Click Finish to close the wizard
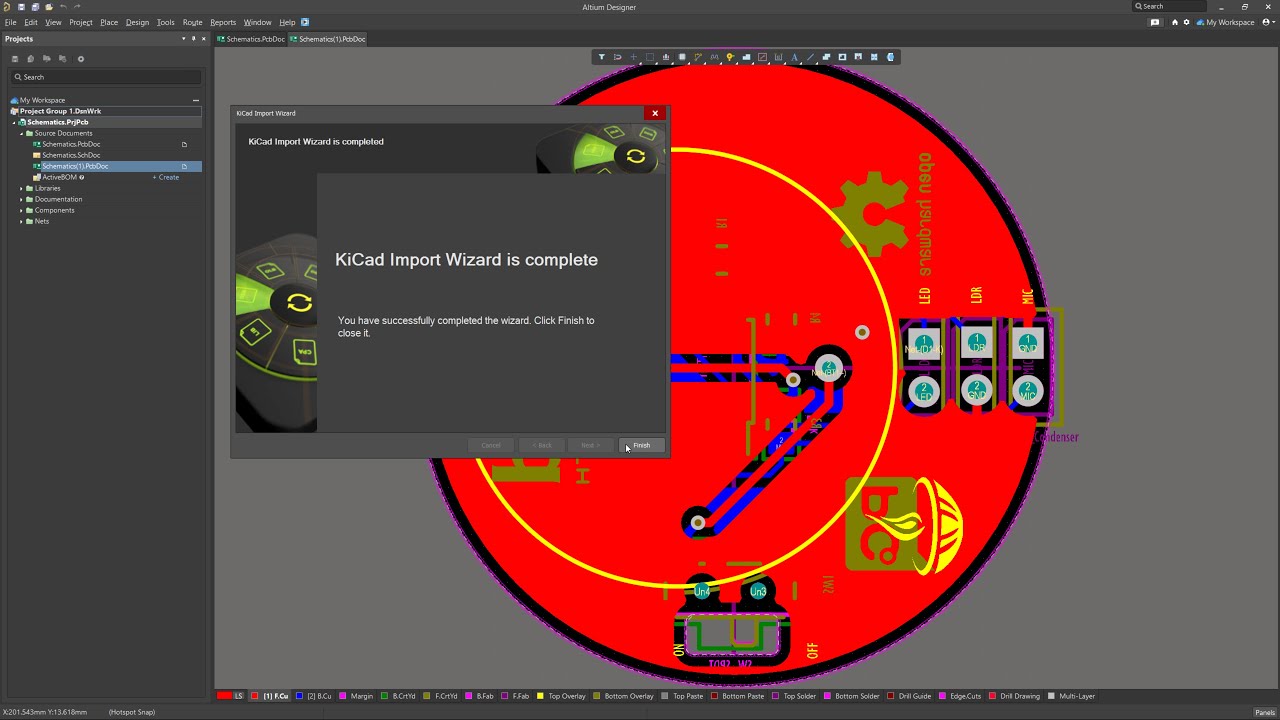The image size is (1280, 720). (641, 445)
